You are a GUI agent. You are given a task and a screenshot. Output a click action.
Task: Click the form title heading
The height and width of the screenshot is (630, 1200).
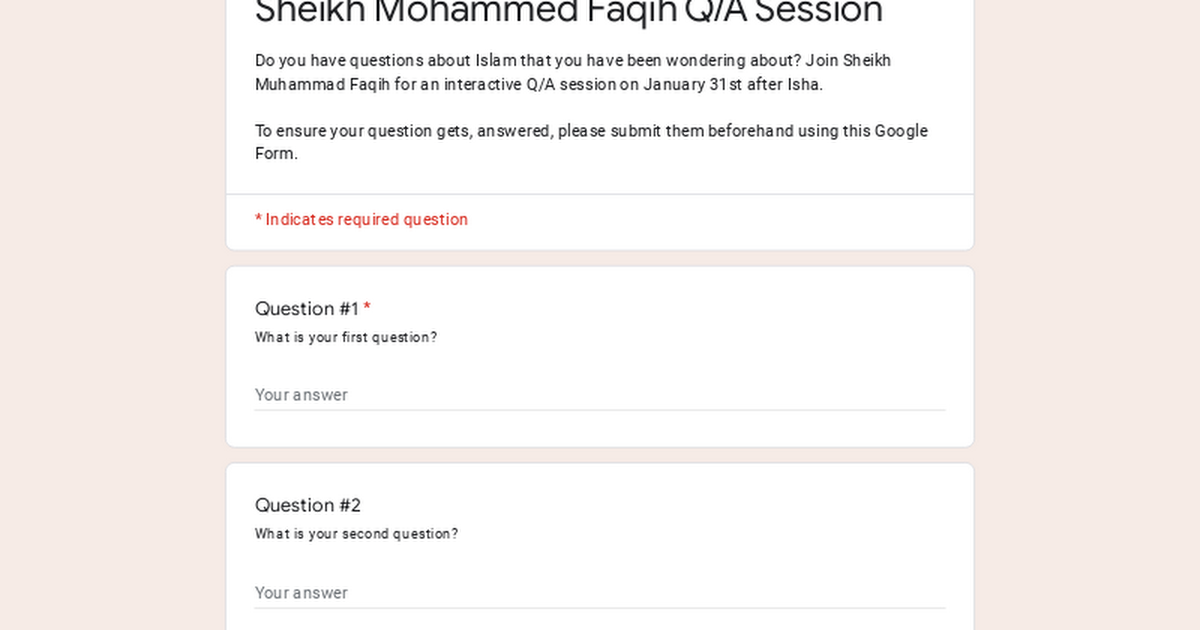click(x=568, y=12)
